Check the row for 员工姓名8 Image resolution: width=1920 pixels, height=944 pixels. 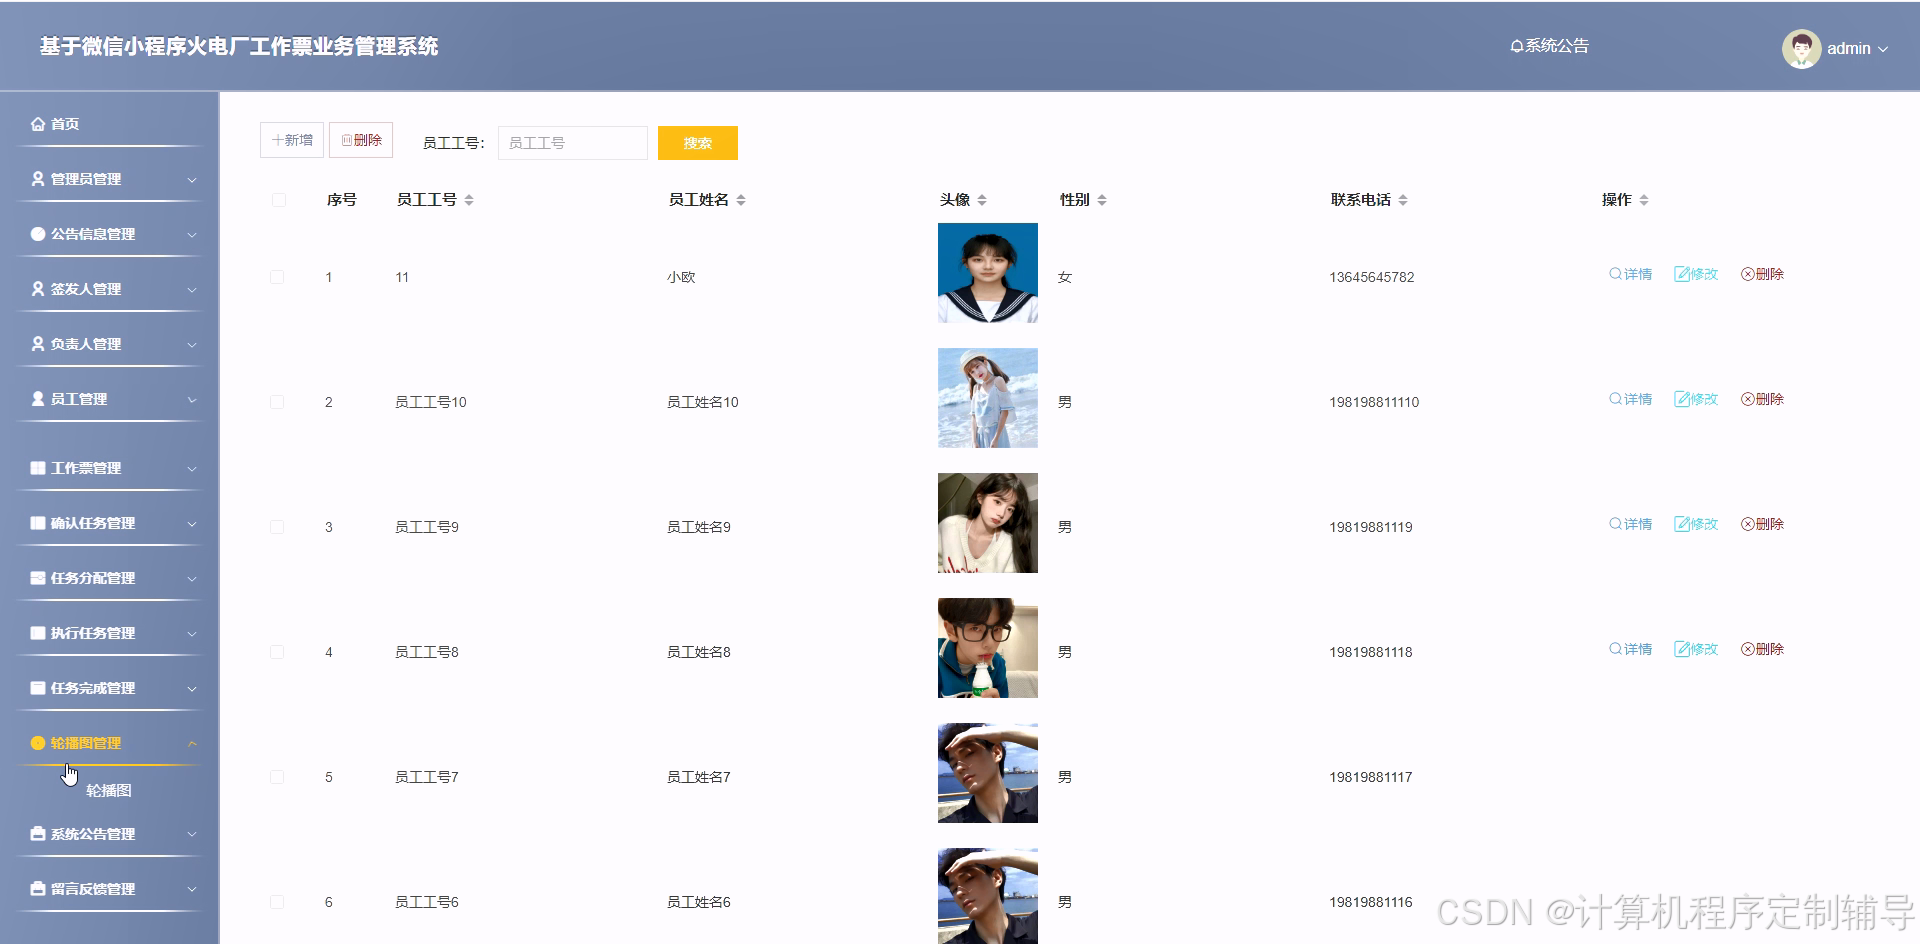(277, 652)
